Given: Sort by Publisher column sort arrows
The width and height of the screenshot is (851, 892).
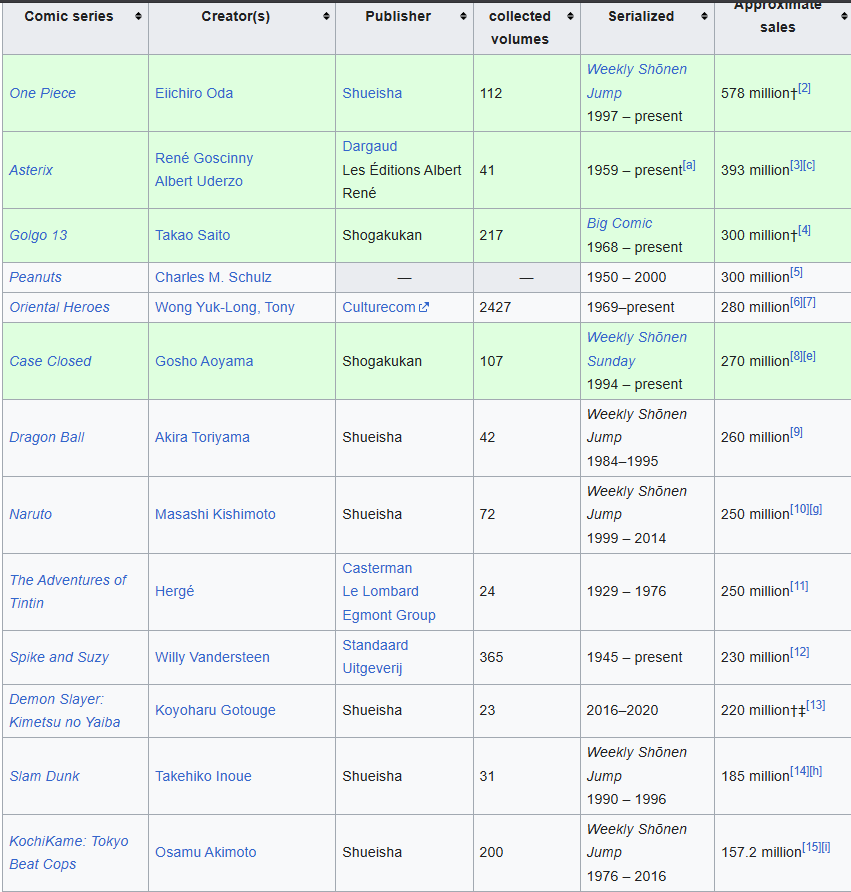Looking at the screenshot, I should coord(463,16).
